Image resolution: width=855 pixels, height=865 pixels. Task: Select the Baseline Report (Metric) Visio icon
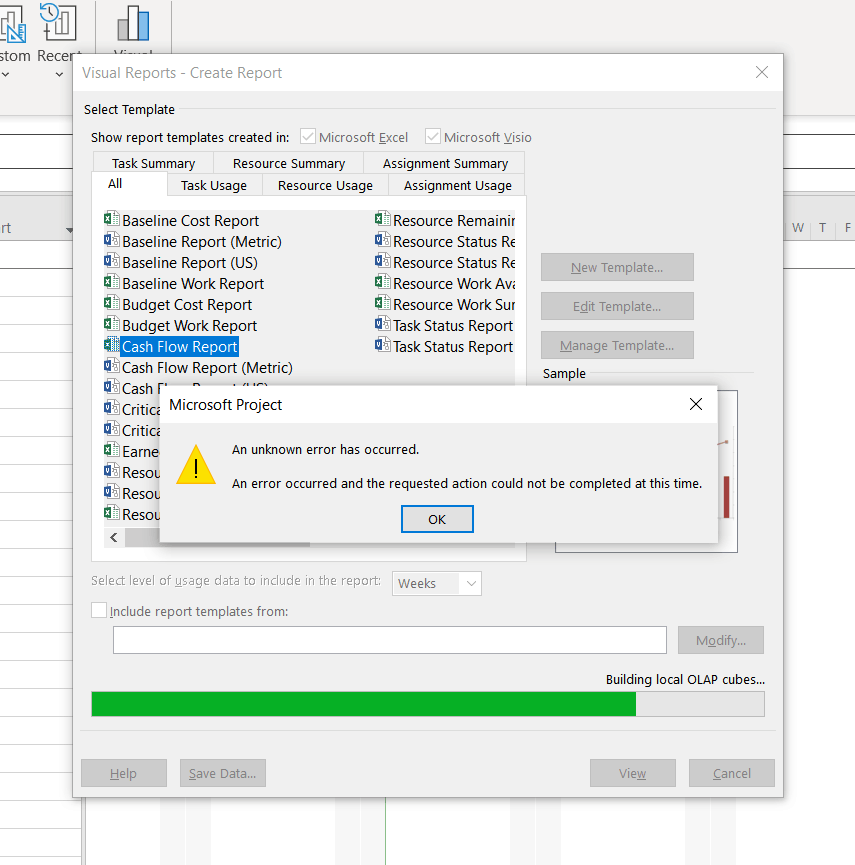[x=112, y=240]
